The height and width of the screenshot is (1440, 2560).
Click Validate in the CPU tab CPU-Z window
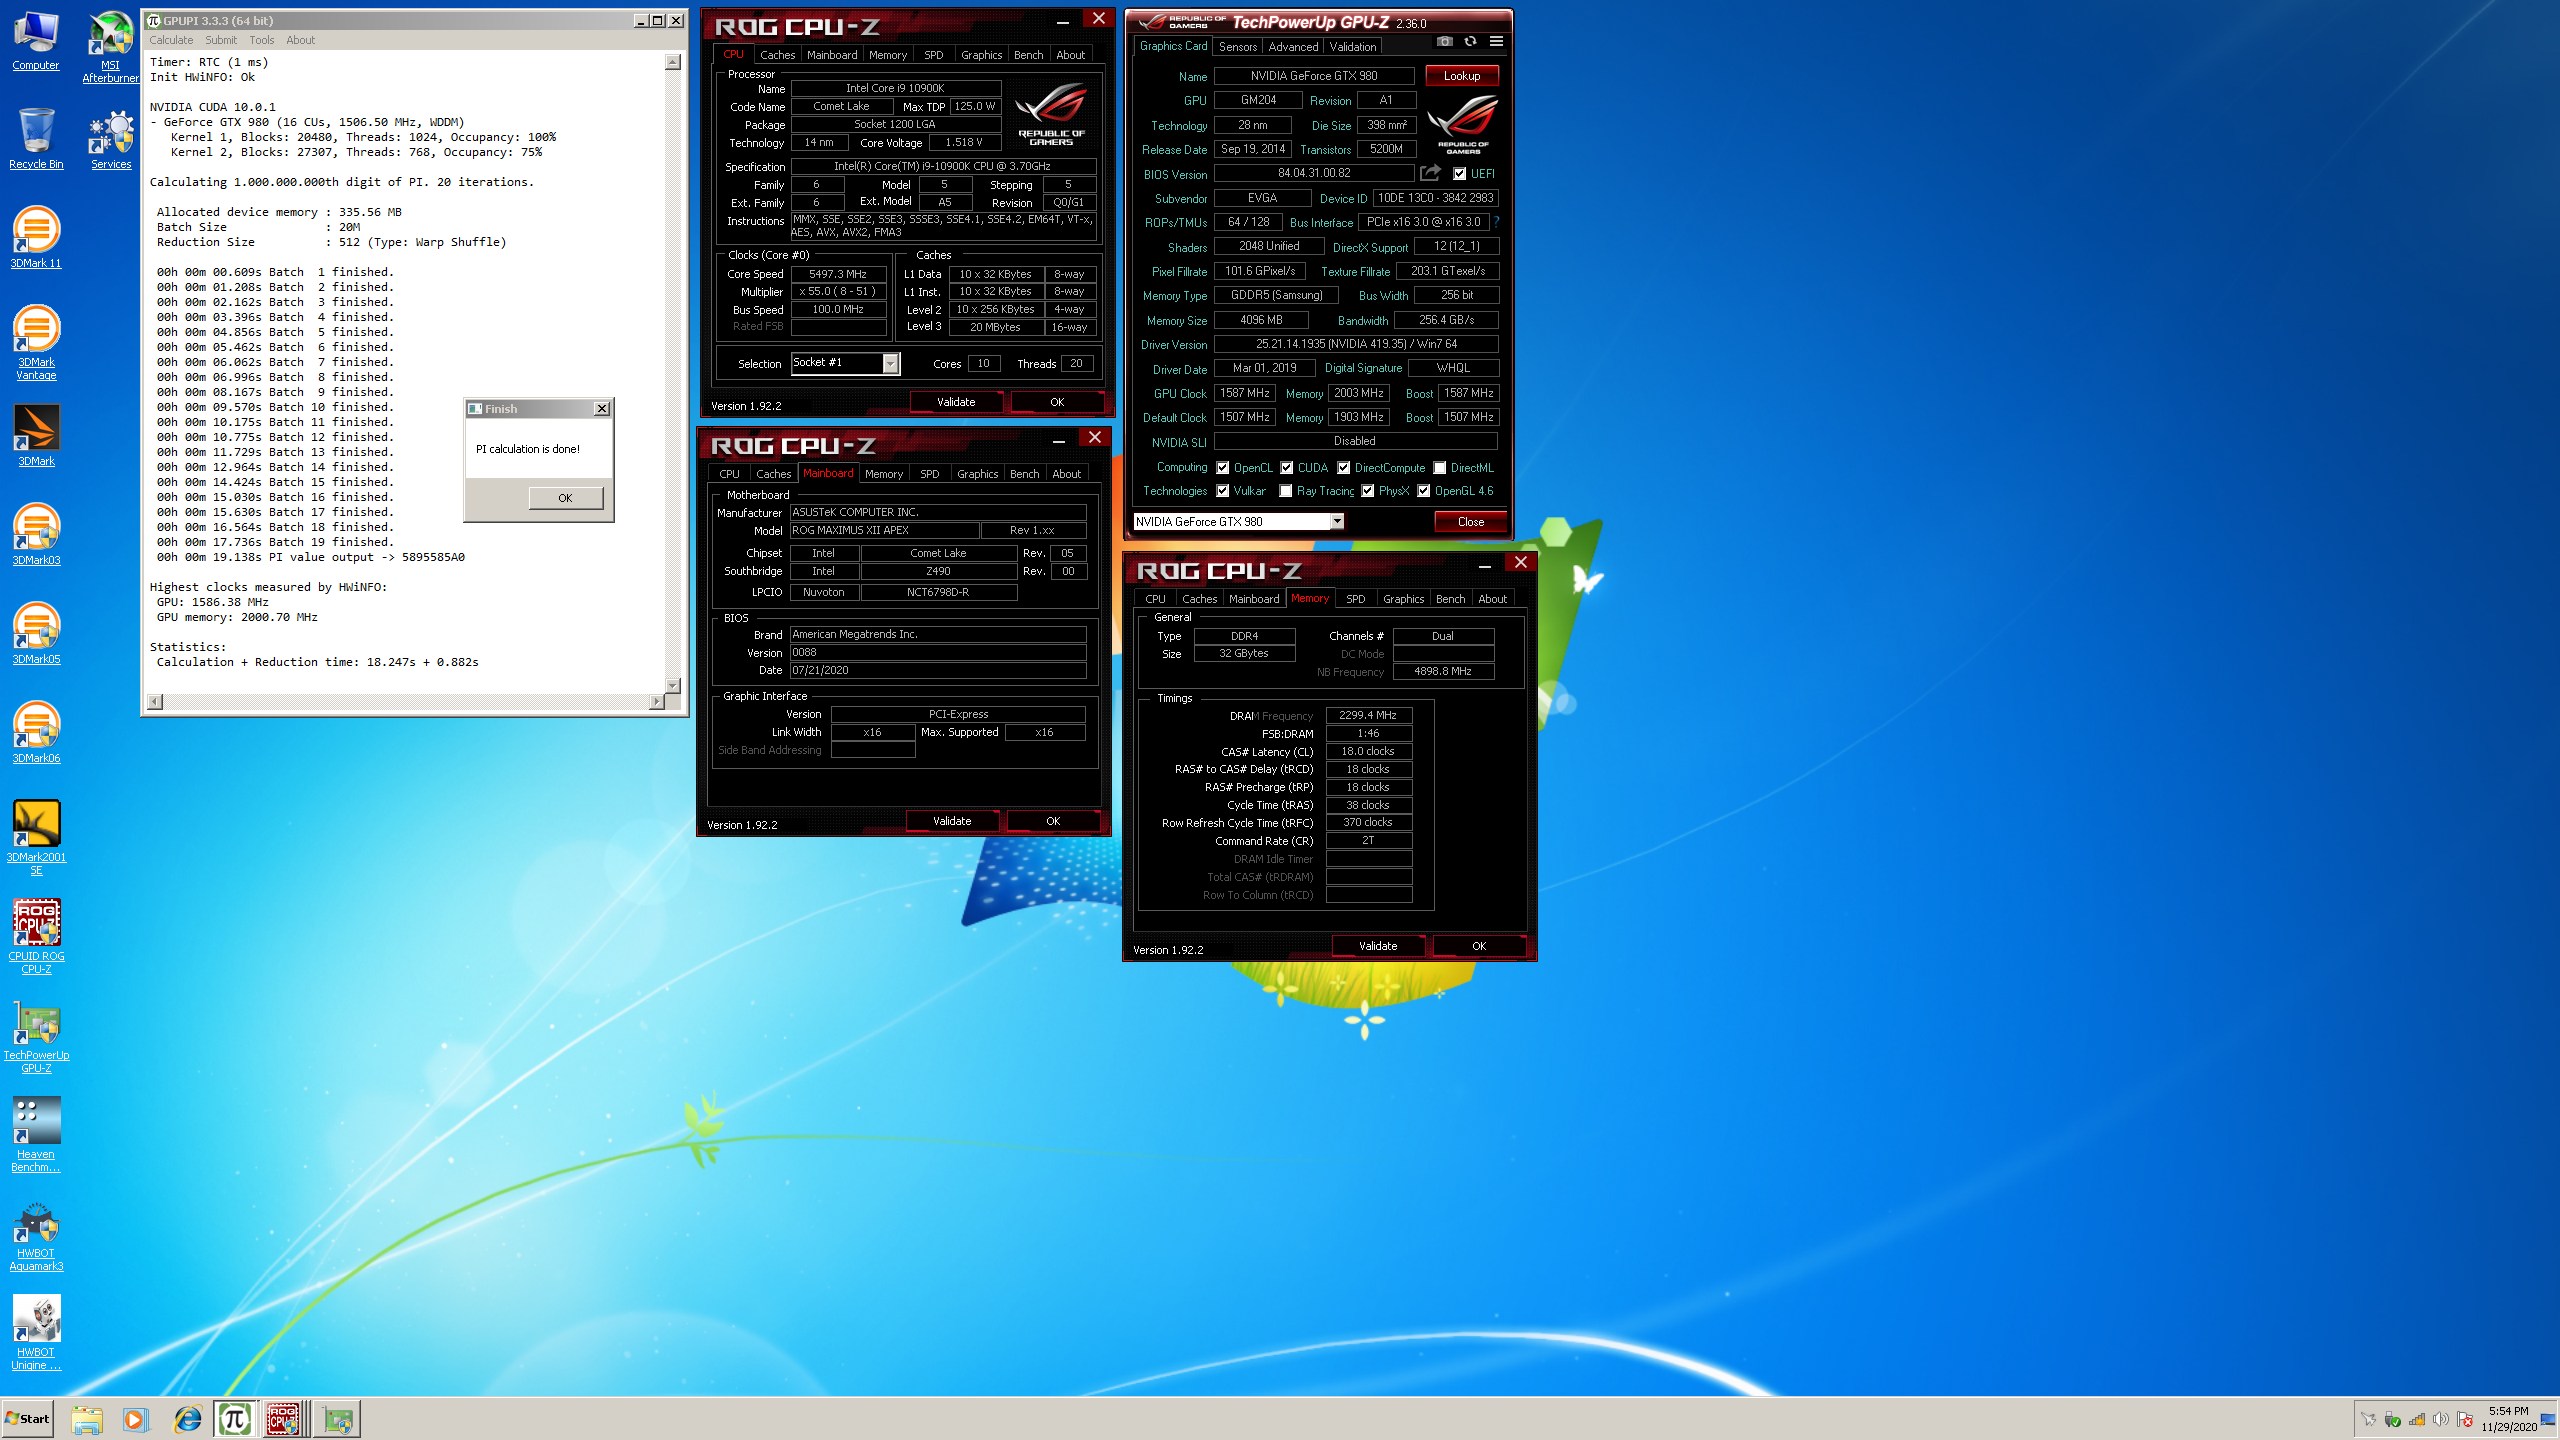[x=956, y=402]
